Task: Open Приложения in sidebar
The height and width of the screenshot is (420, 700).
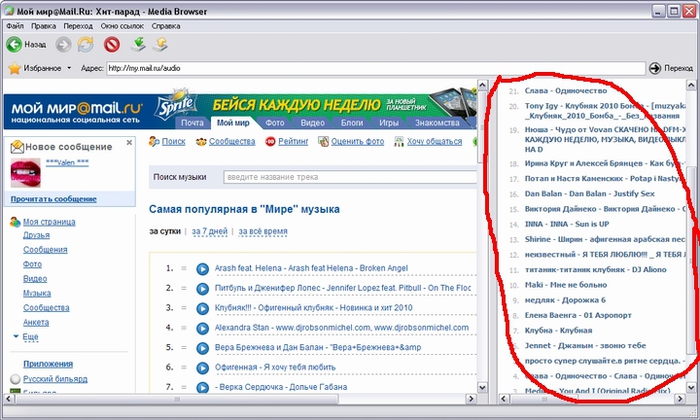Action: click(48, 364)
